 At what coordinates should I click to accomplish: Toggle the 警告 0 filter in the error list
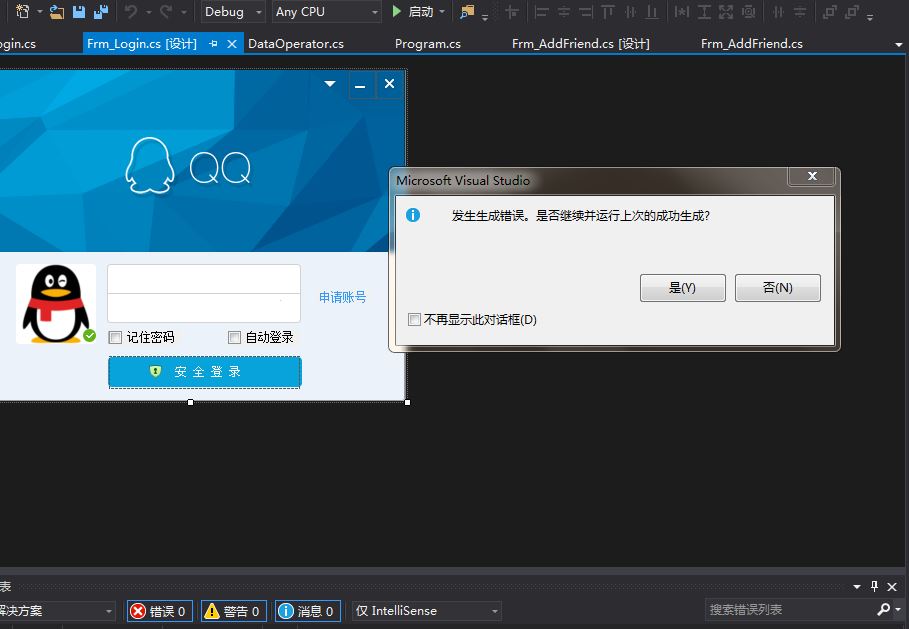(x=234, y=611)
